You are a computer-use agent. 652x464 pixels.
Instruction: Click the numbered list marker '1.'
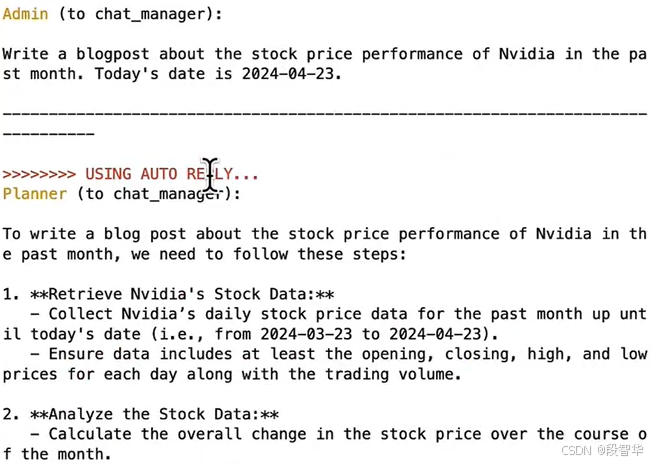pos(11,294)
